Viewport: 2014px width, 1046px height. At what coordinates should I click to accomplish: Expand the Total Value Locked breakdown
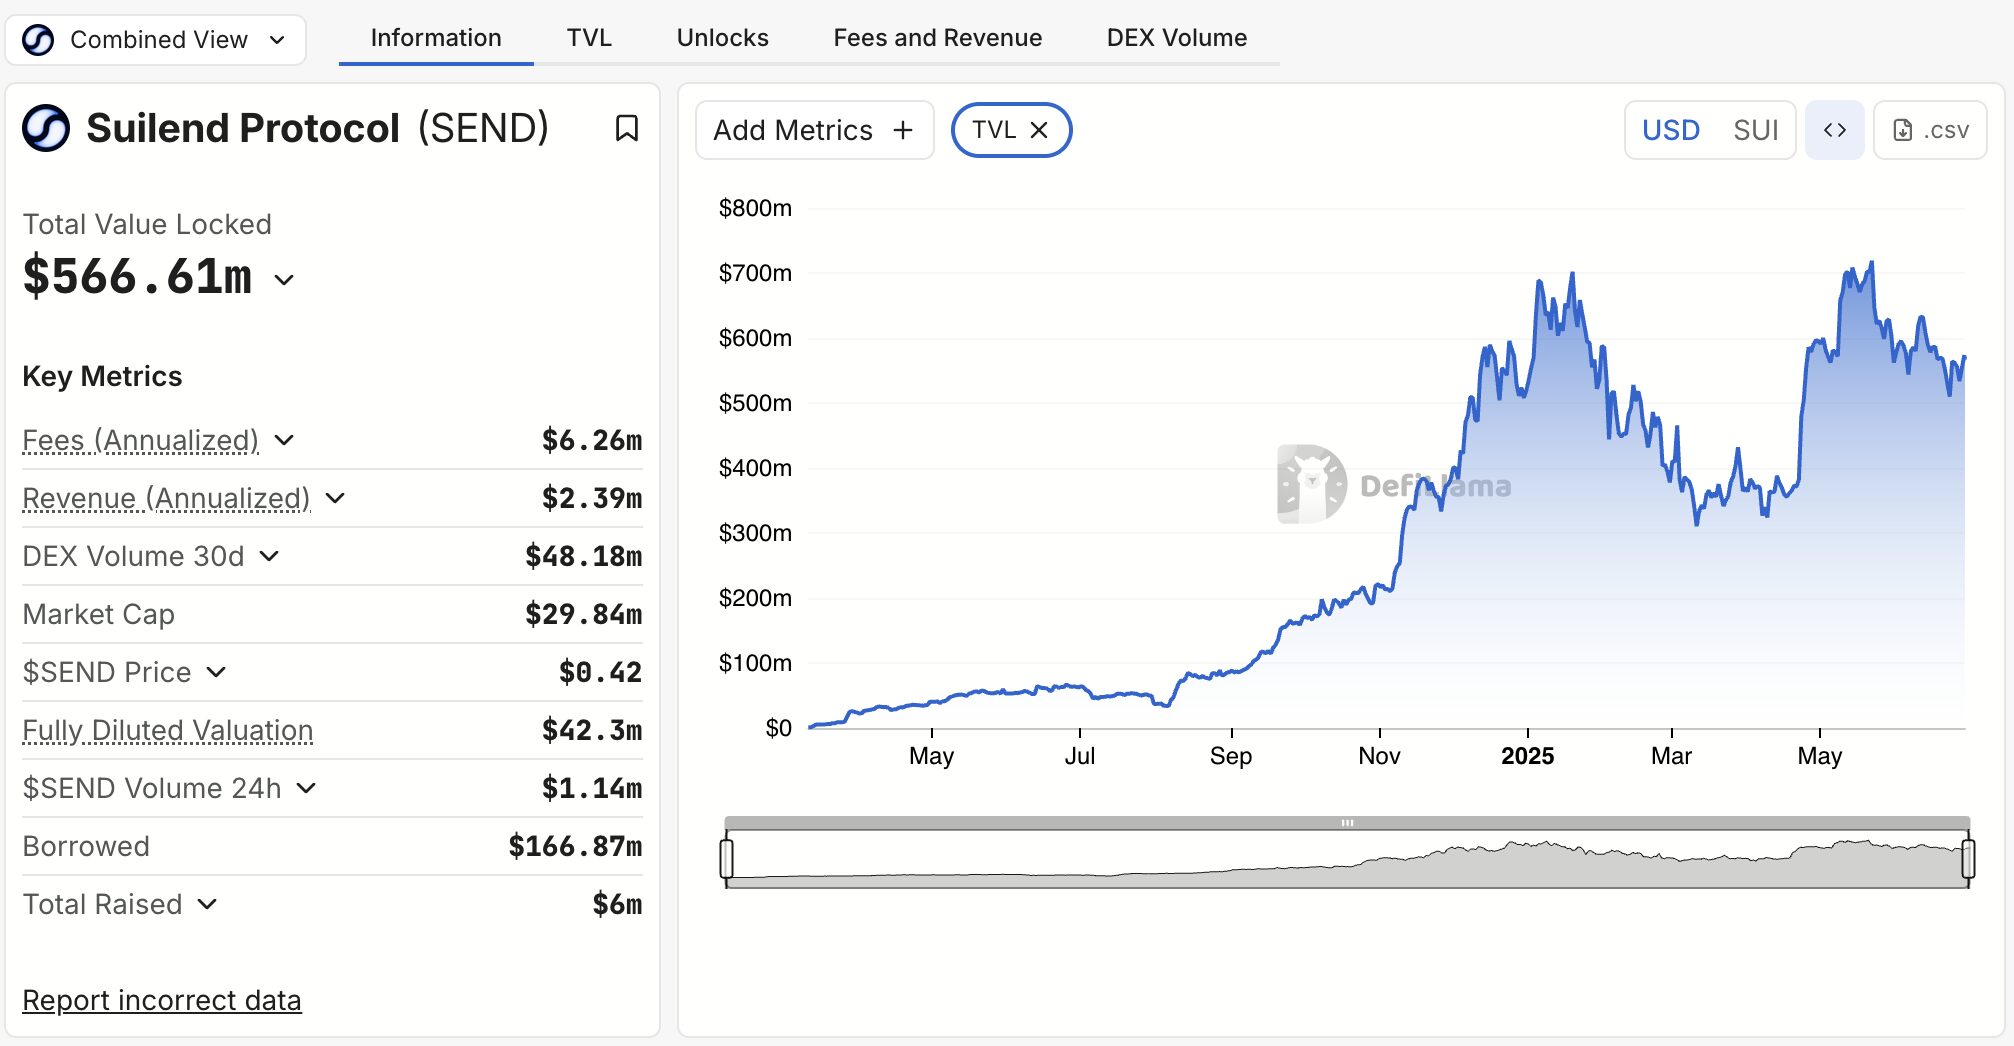tap(284, 280)
